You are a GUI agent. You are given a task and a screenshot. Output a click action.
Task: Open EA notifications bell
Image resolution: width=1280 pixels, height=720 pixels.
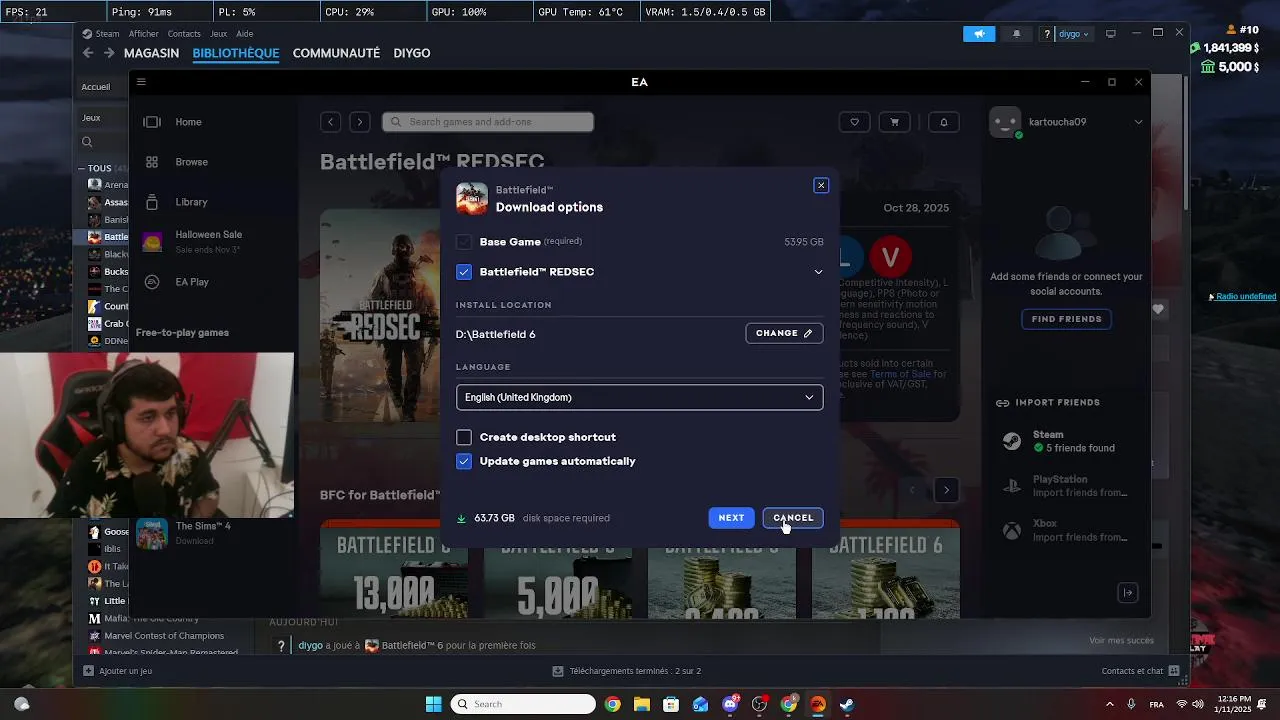944,122
